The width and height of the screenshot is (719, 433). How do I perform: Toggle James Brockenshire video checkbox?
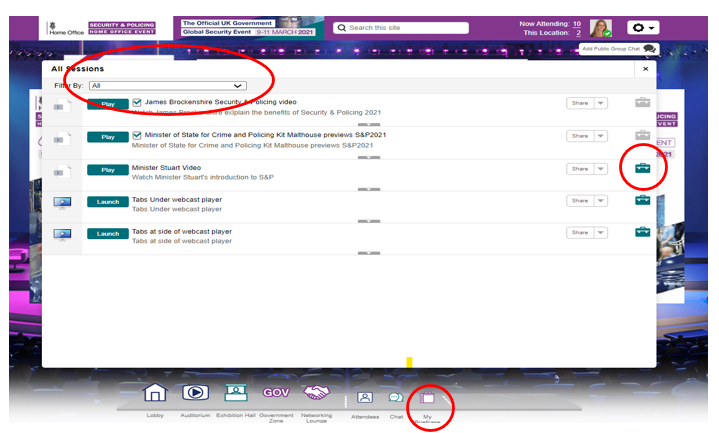137,102
